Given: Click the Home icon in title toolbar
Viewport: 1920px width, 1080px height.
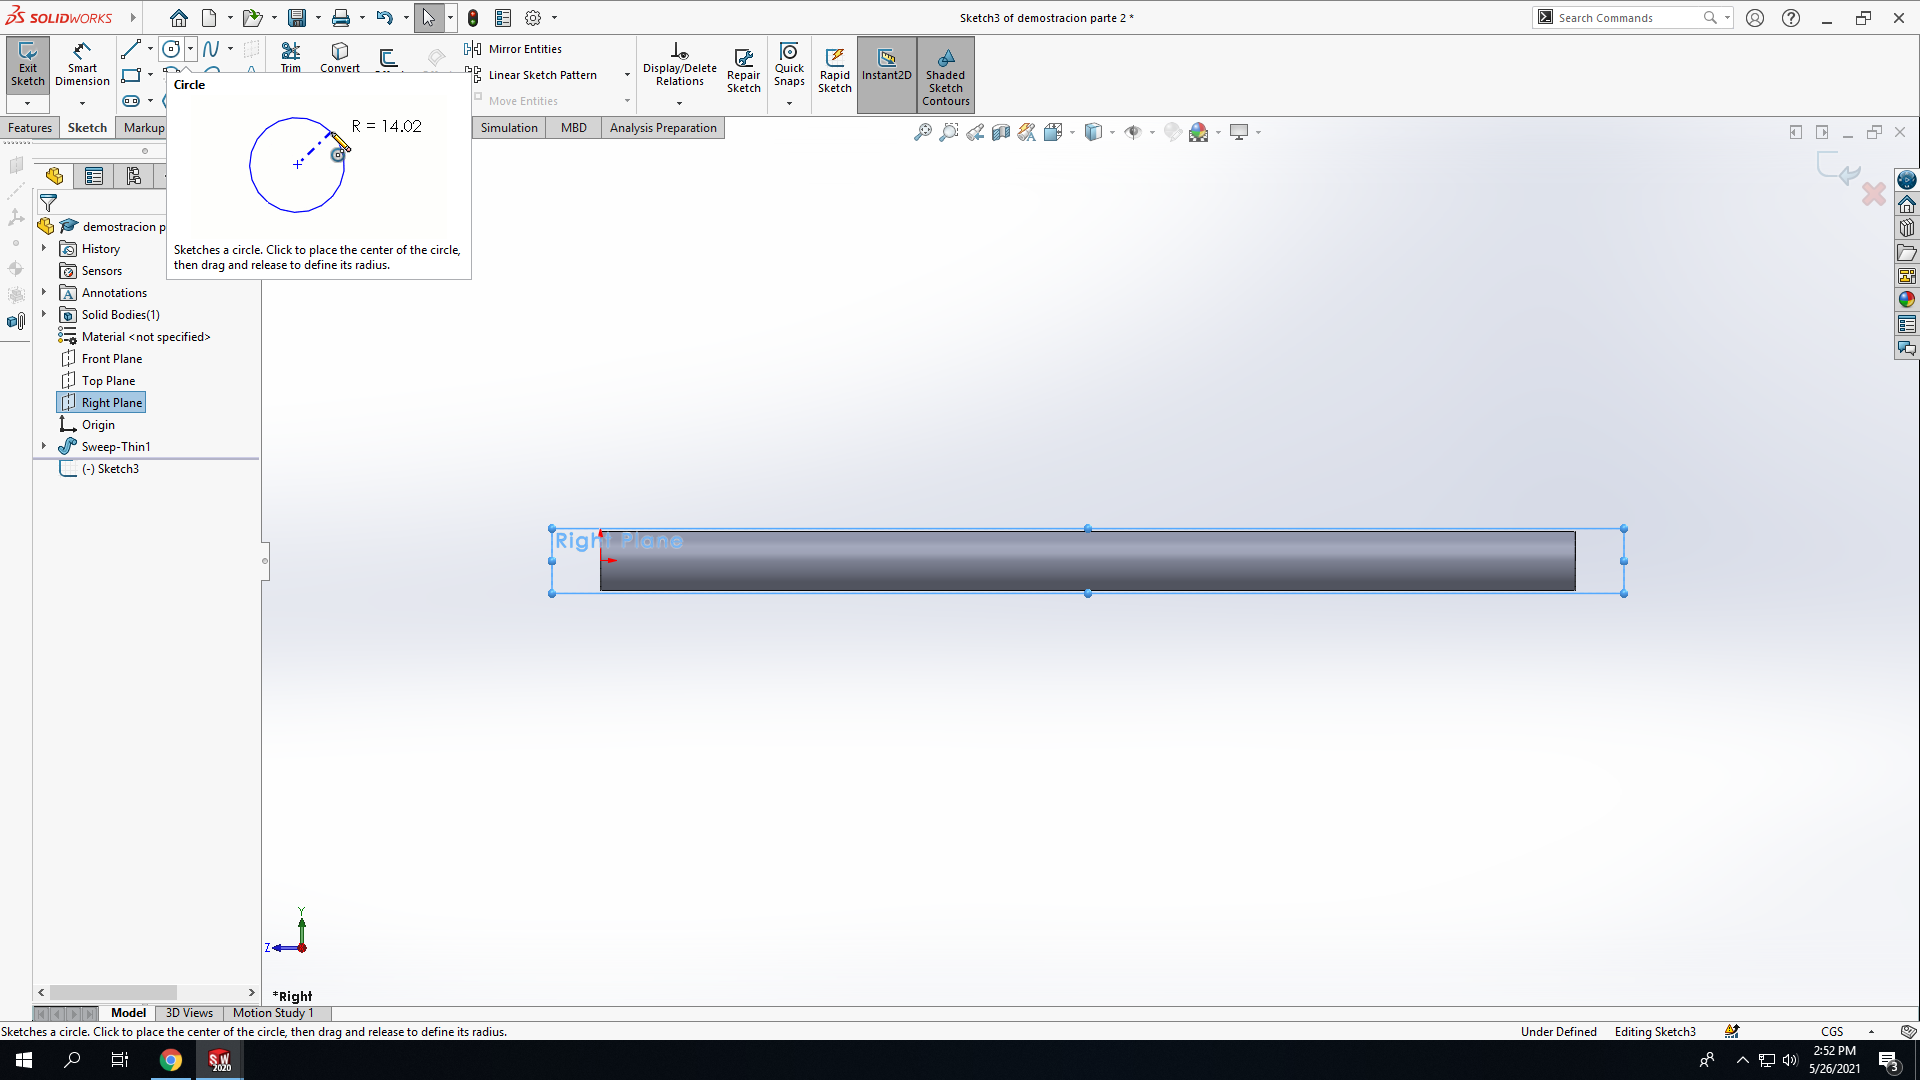Looking at the screenshot, I should coord(178,18).
